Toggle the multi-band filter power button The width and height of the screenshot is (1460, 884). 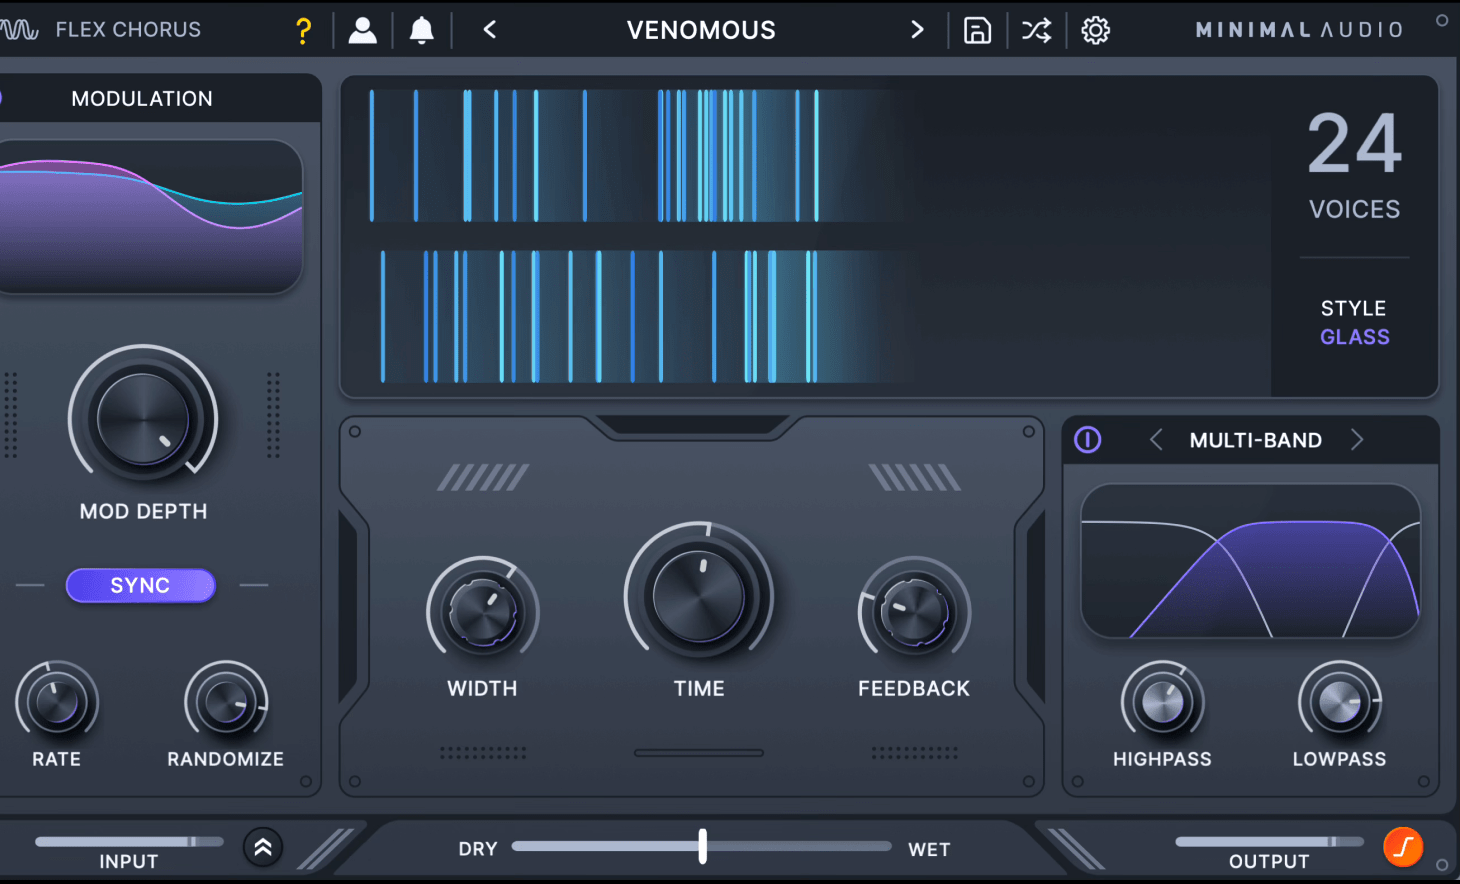(1088, 440)
